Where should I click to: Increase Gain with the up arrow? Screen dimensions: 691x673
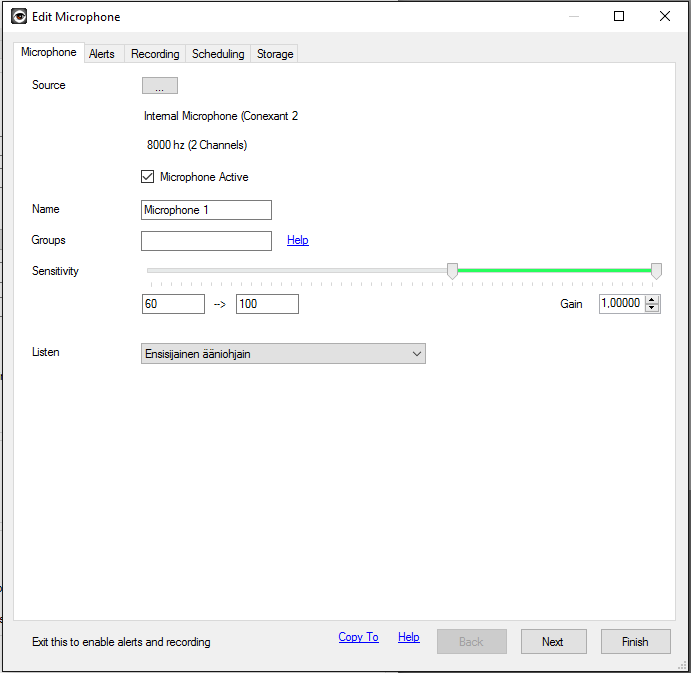pos(652,300)
